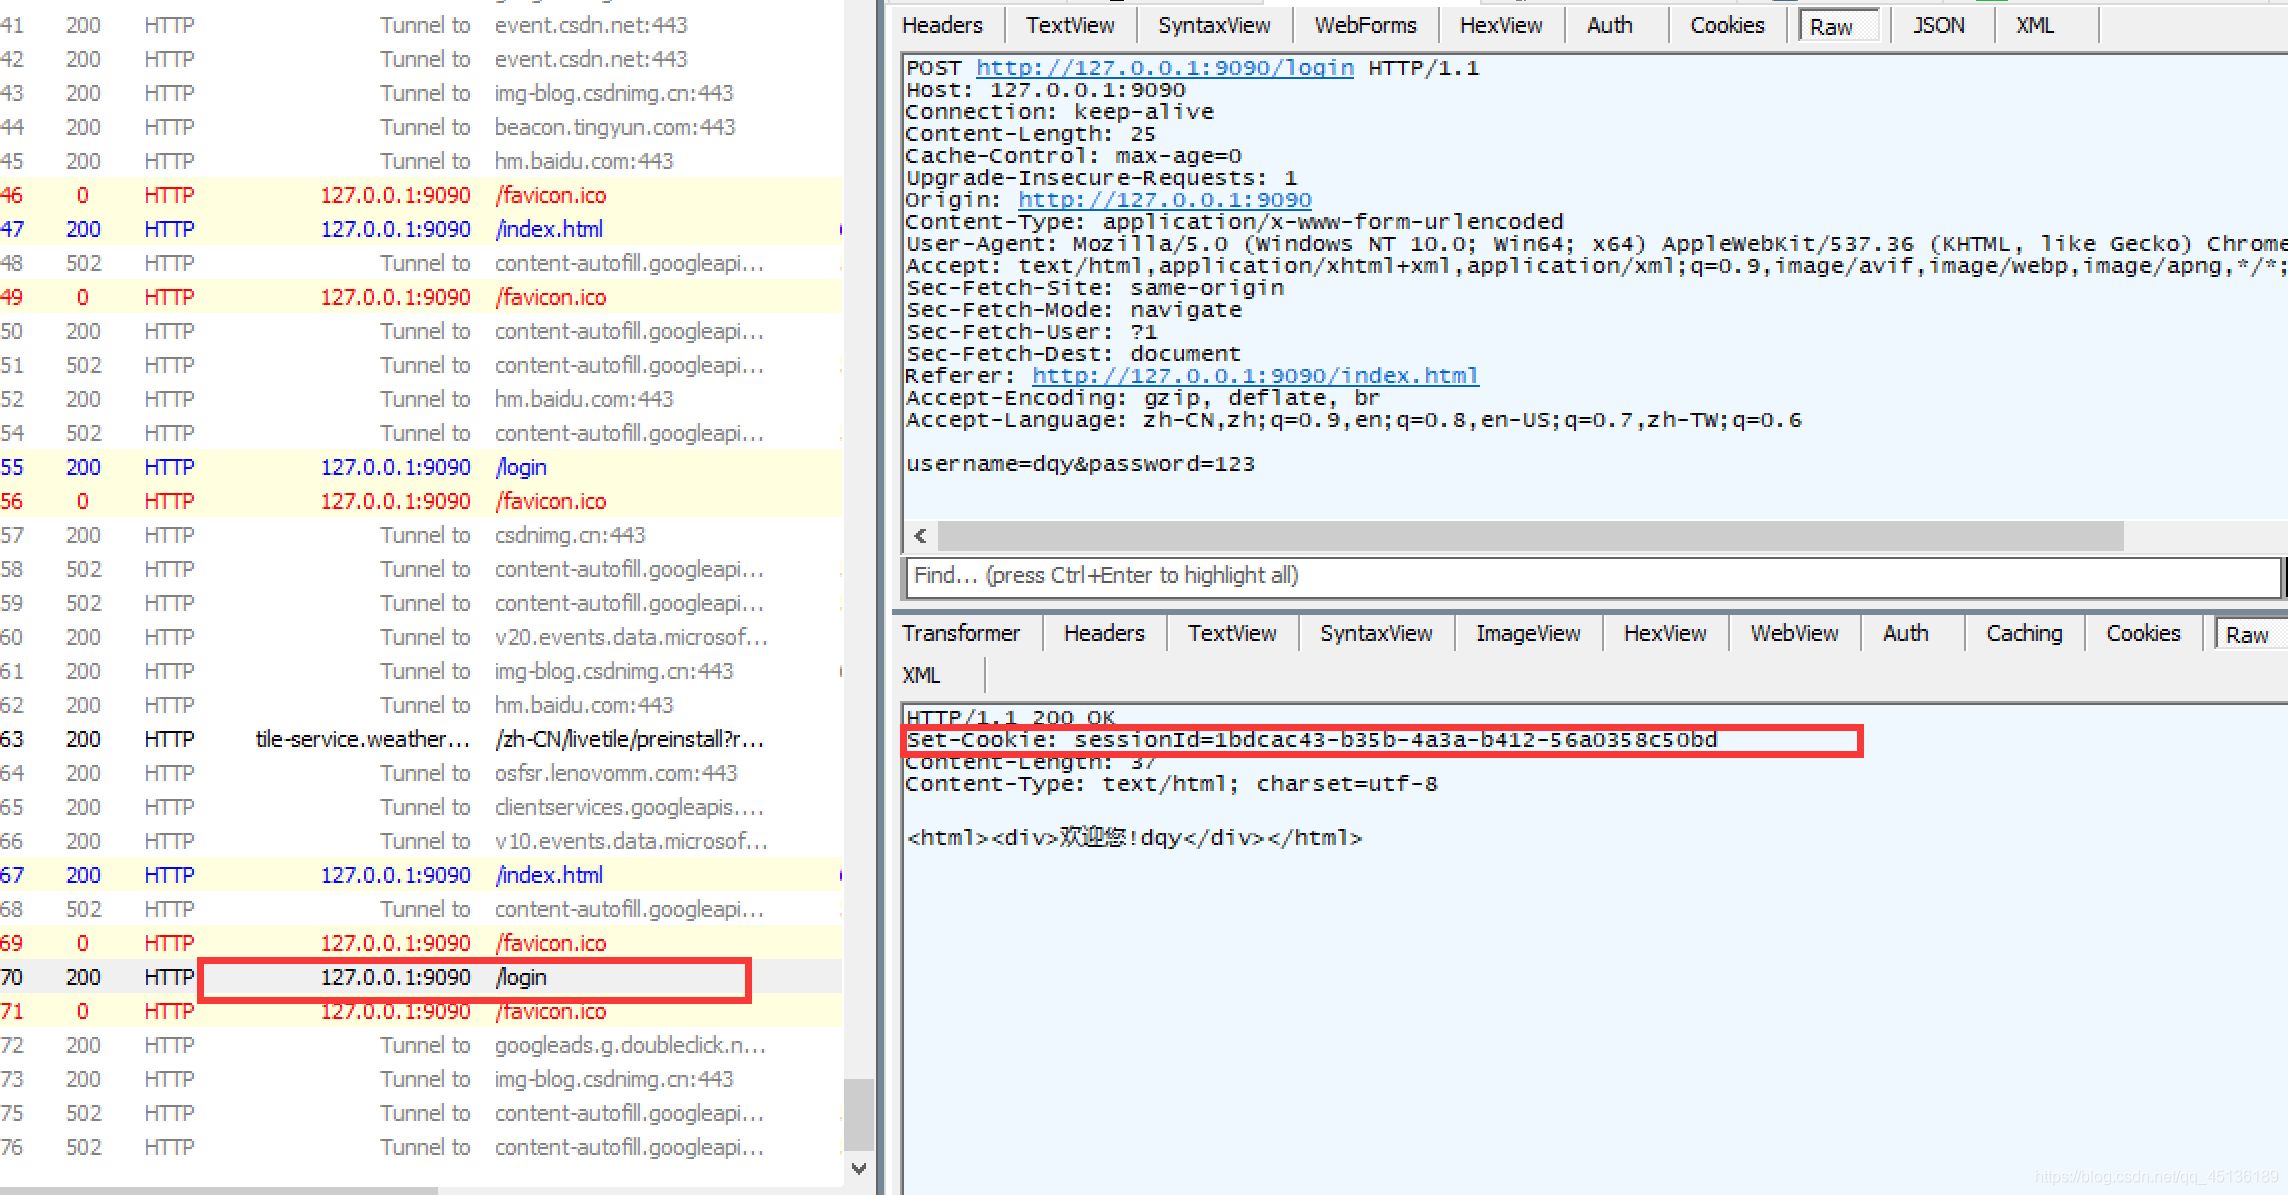
Task: Select session 70 /login row
Action: point(420,977)
